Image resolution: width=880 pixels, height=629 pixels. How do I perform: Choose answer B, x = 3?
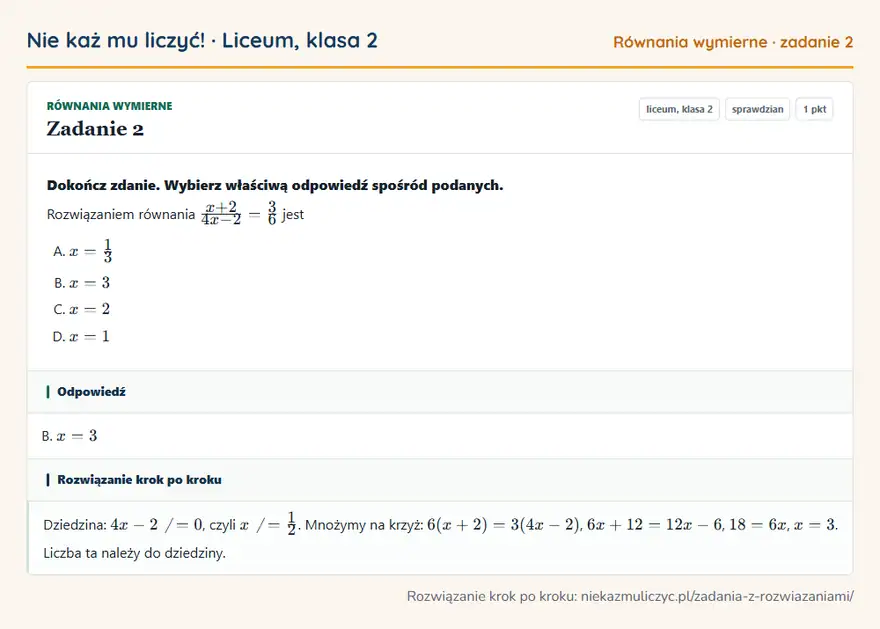tap(82, 283)
